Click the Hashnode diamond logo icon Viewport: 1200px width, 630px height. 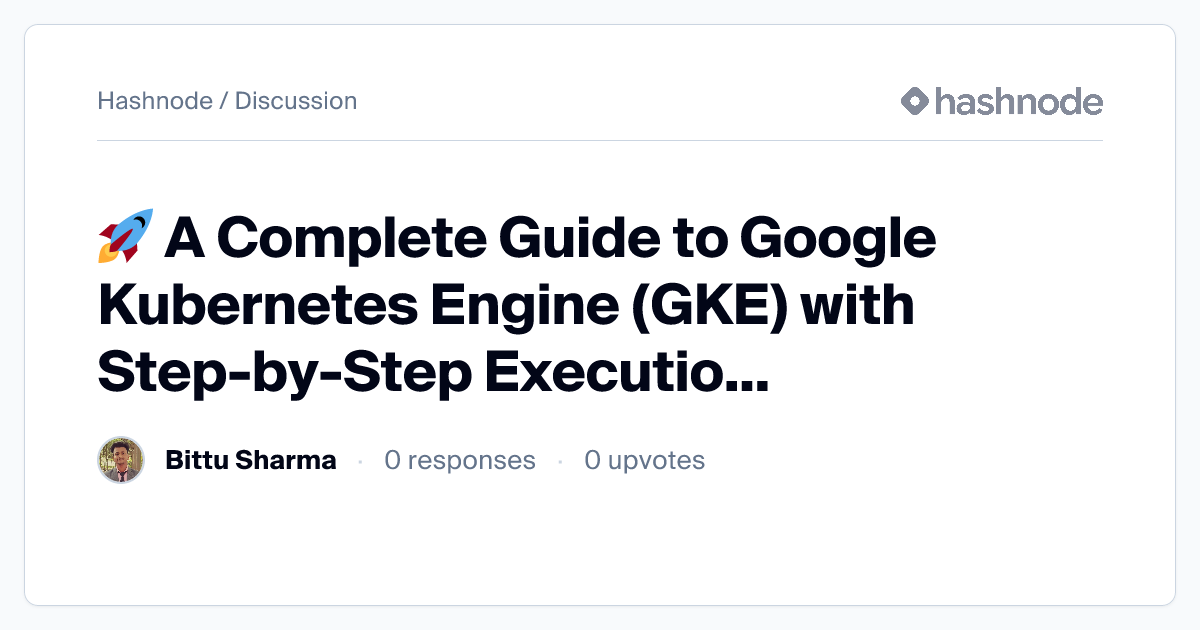point(915,101)
